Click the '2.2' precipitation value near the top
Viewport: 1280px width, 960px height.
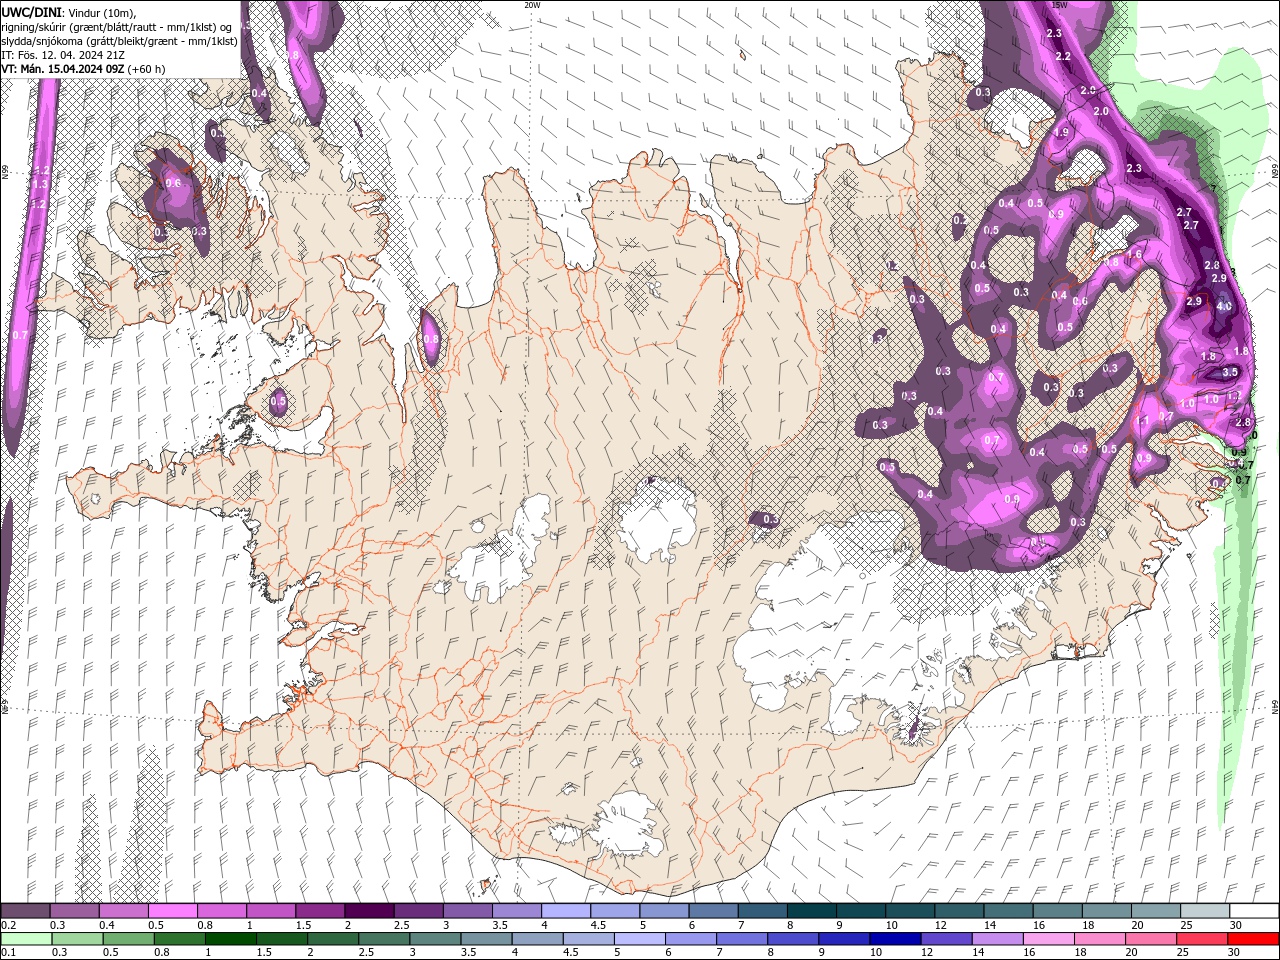pos(1063,56)
